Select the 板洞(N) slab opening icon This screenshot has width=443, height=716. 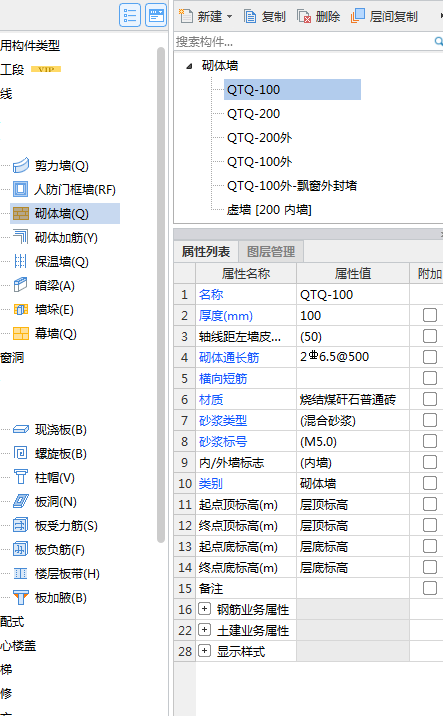21,501
